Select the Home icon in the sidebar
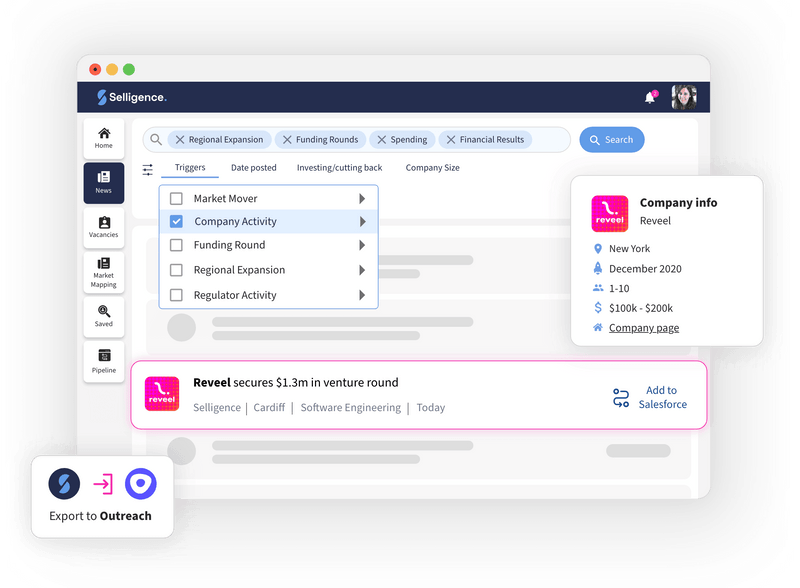The image size is (800, 588). (103, 136)
